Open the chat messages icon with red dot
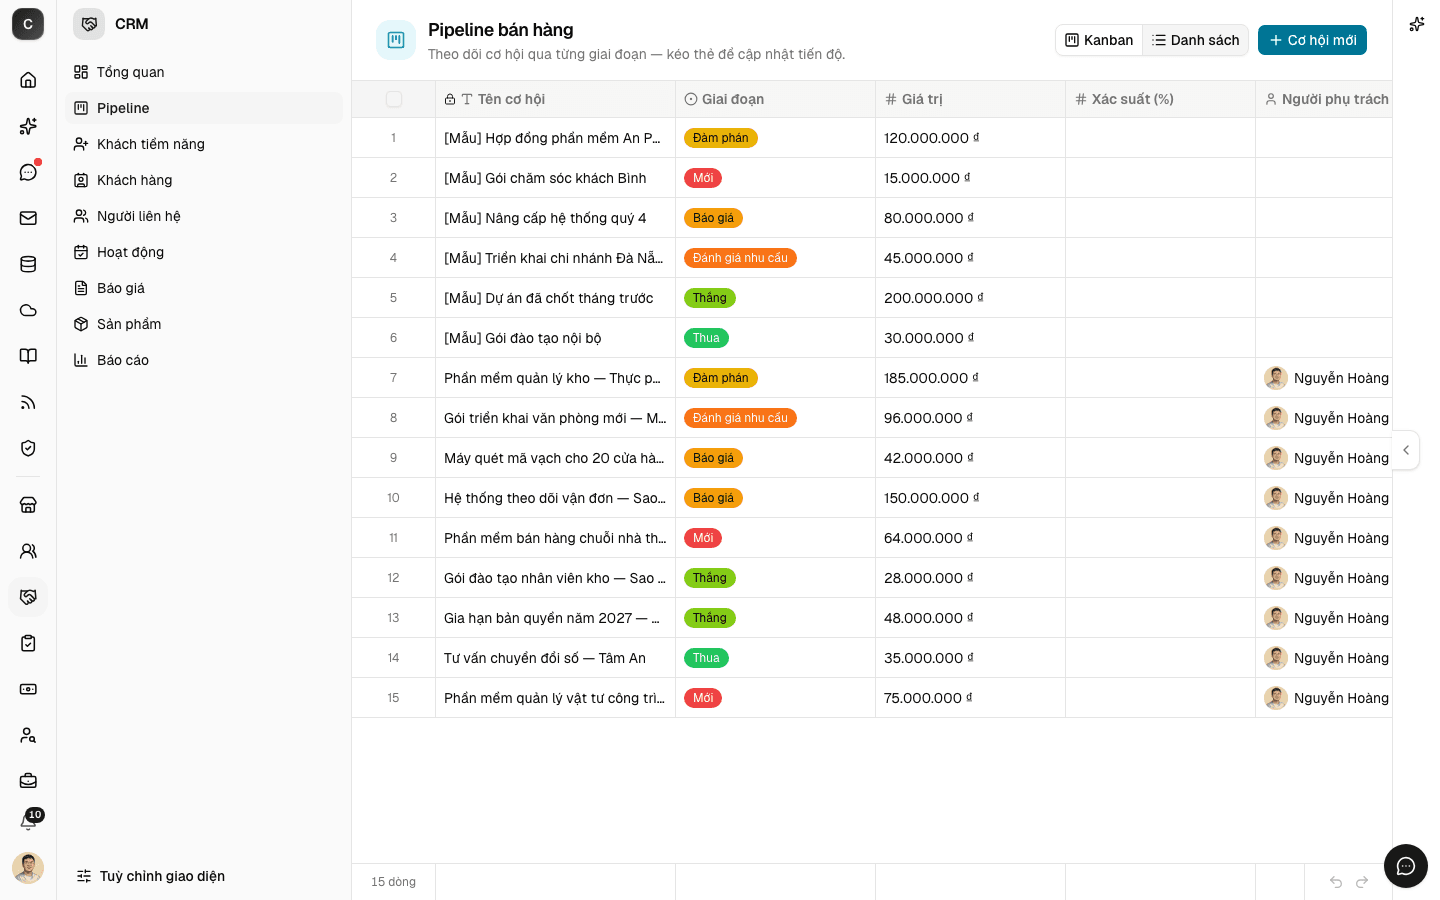The width and height of the screenshot is (1440, 900). click(28, 172)
